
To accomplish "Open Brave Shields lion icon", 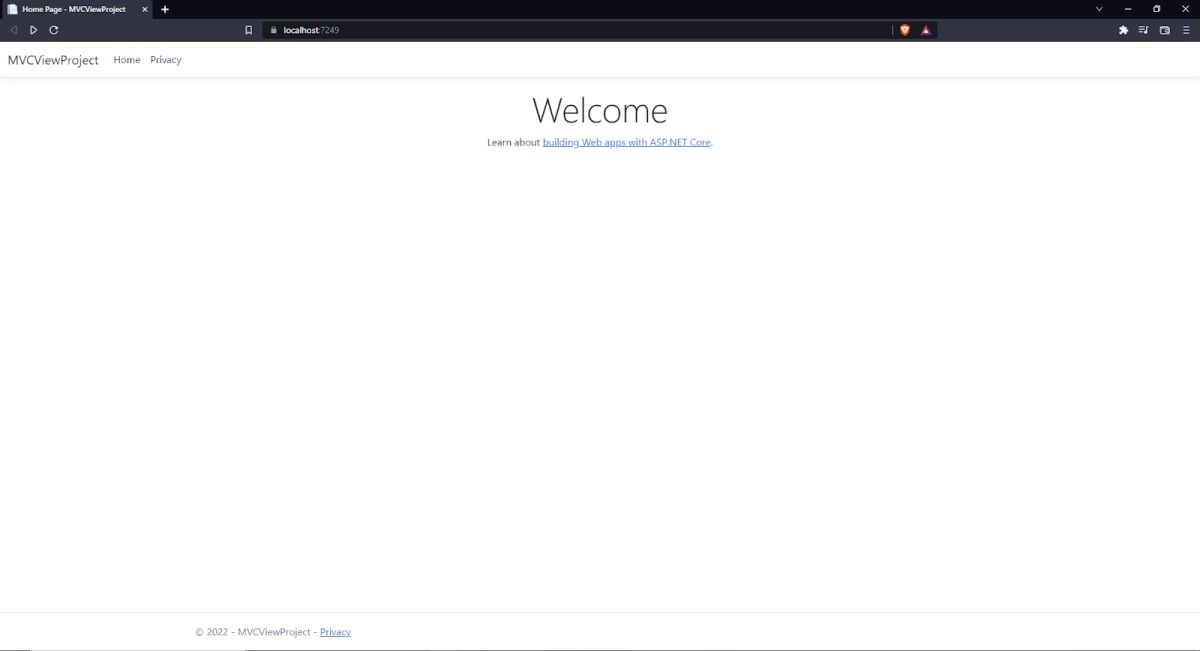I will coord(905,30).
